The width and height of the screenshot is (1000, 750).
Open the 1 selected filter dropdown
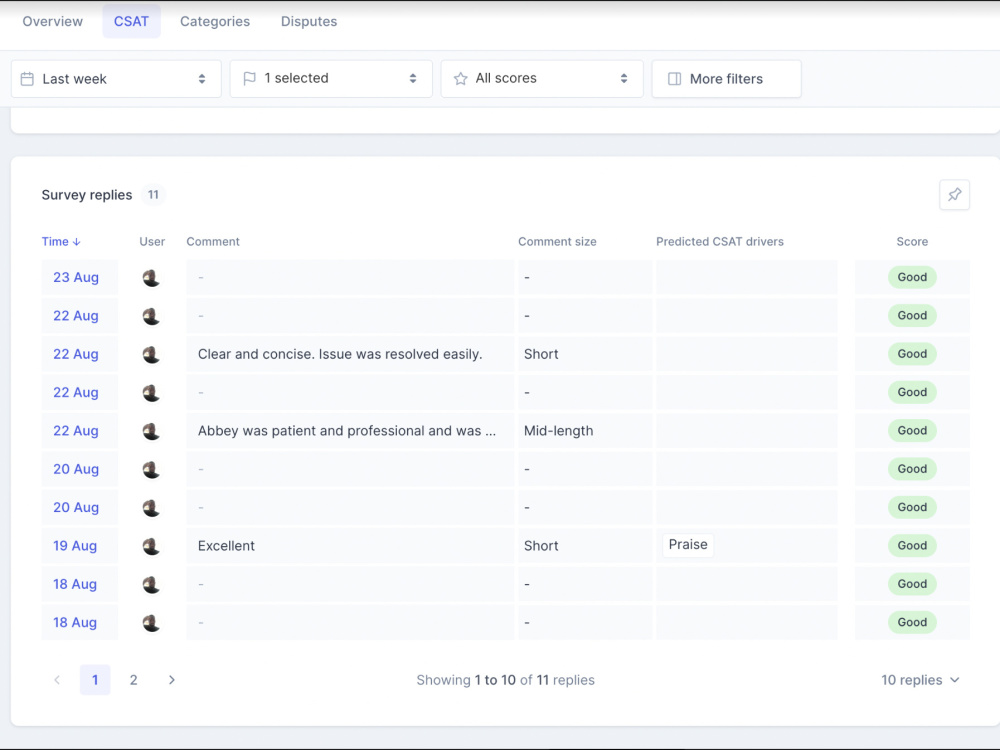tap(331, 78)
